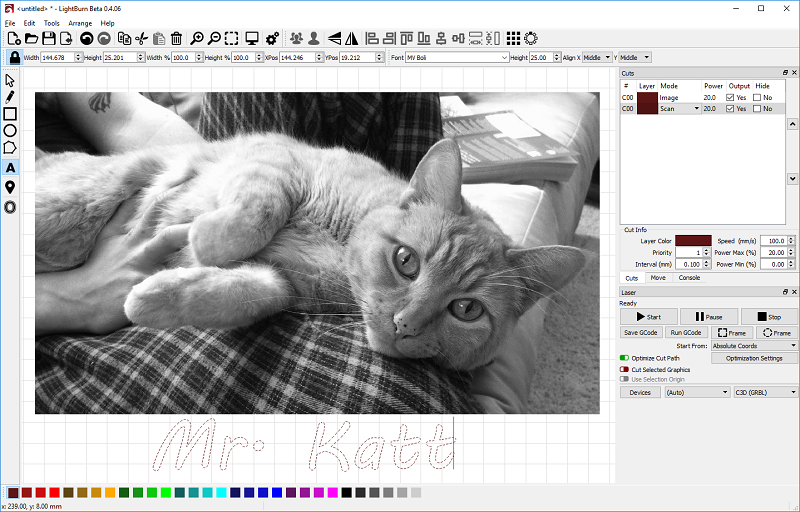Uncheck Output for the Image layer

pyautogui.click(x=731, y=98)
